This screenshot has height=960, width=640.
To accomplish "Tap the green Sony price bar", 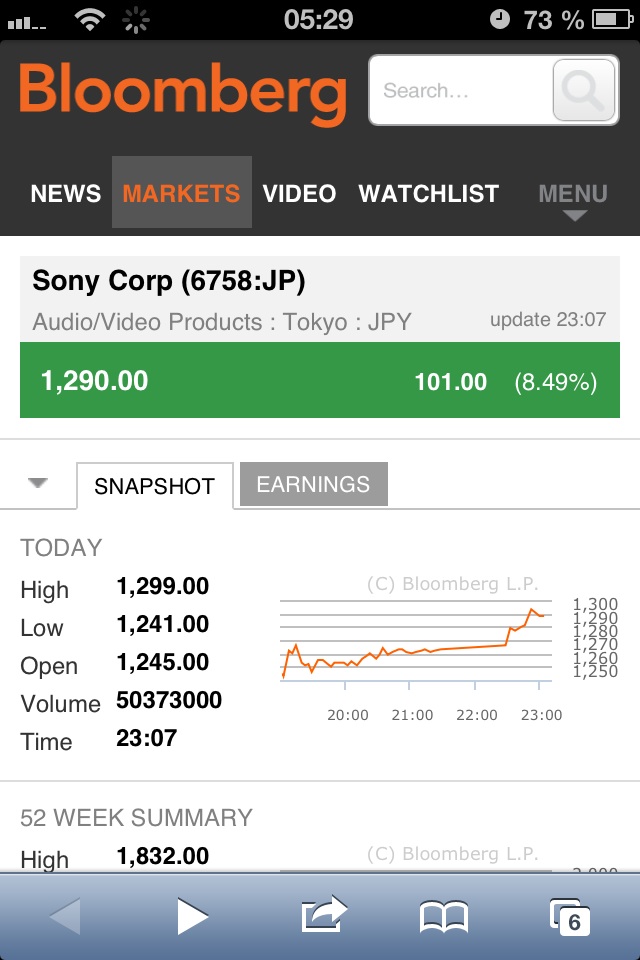I will coord(320,381).
